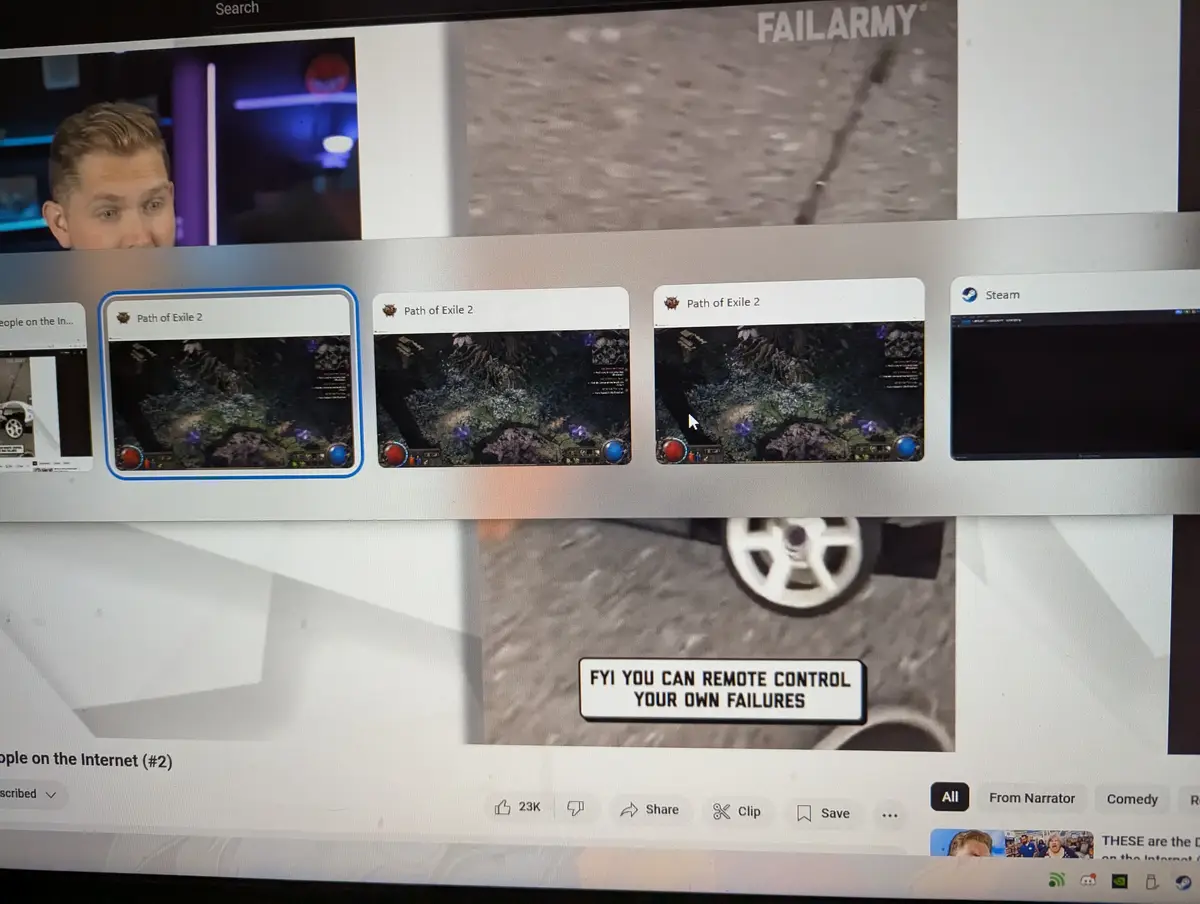Select the Comedy filter chip

[1132, 799]
